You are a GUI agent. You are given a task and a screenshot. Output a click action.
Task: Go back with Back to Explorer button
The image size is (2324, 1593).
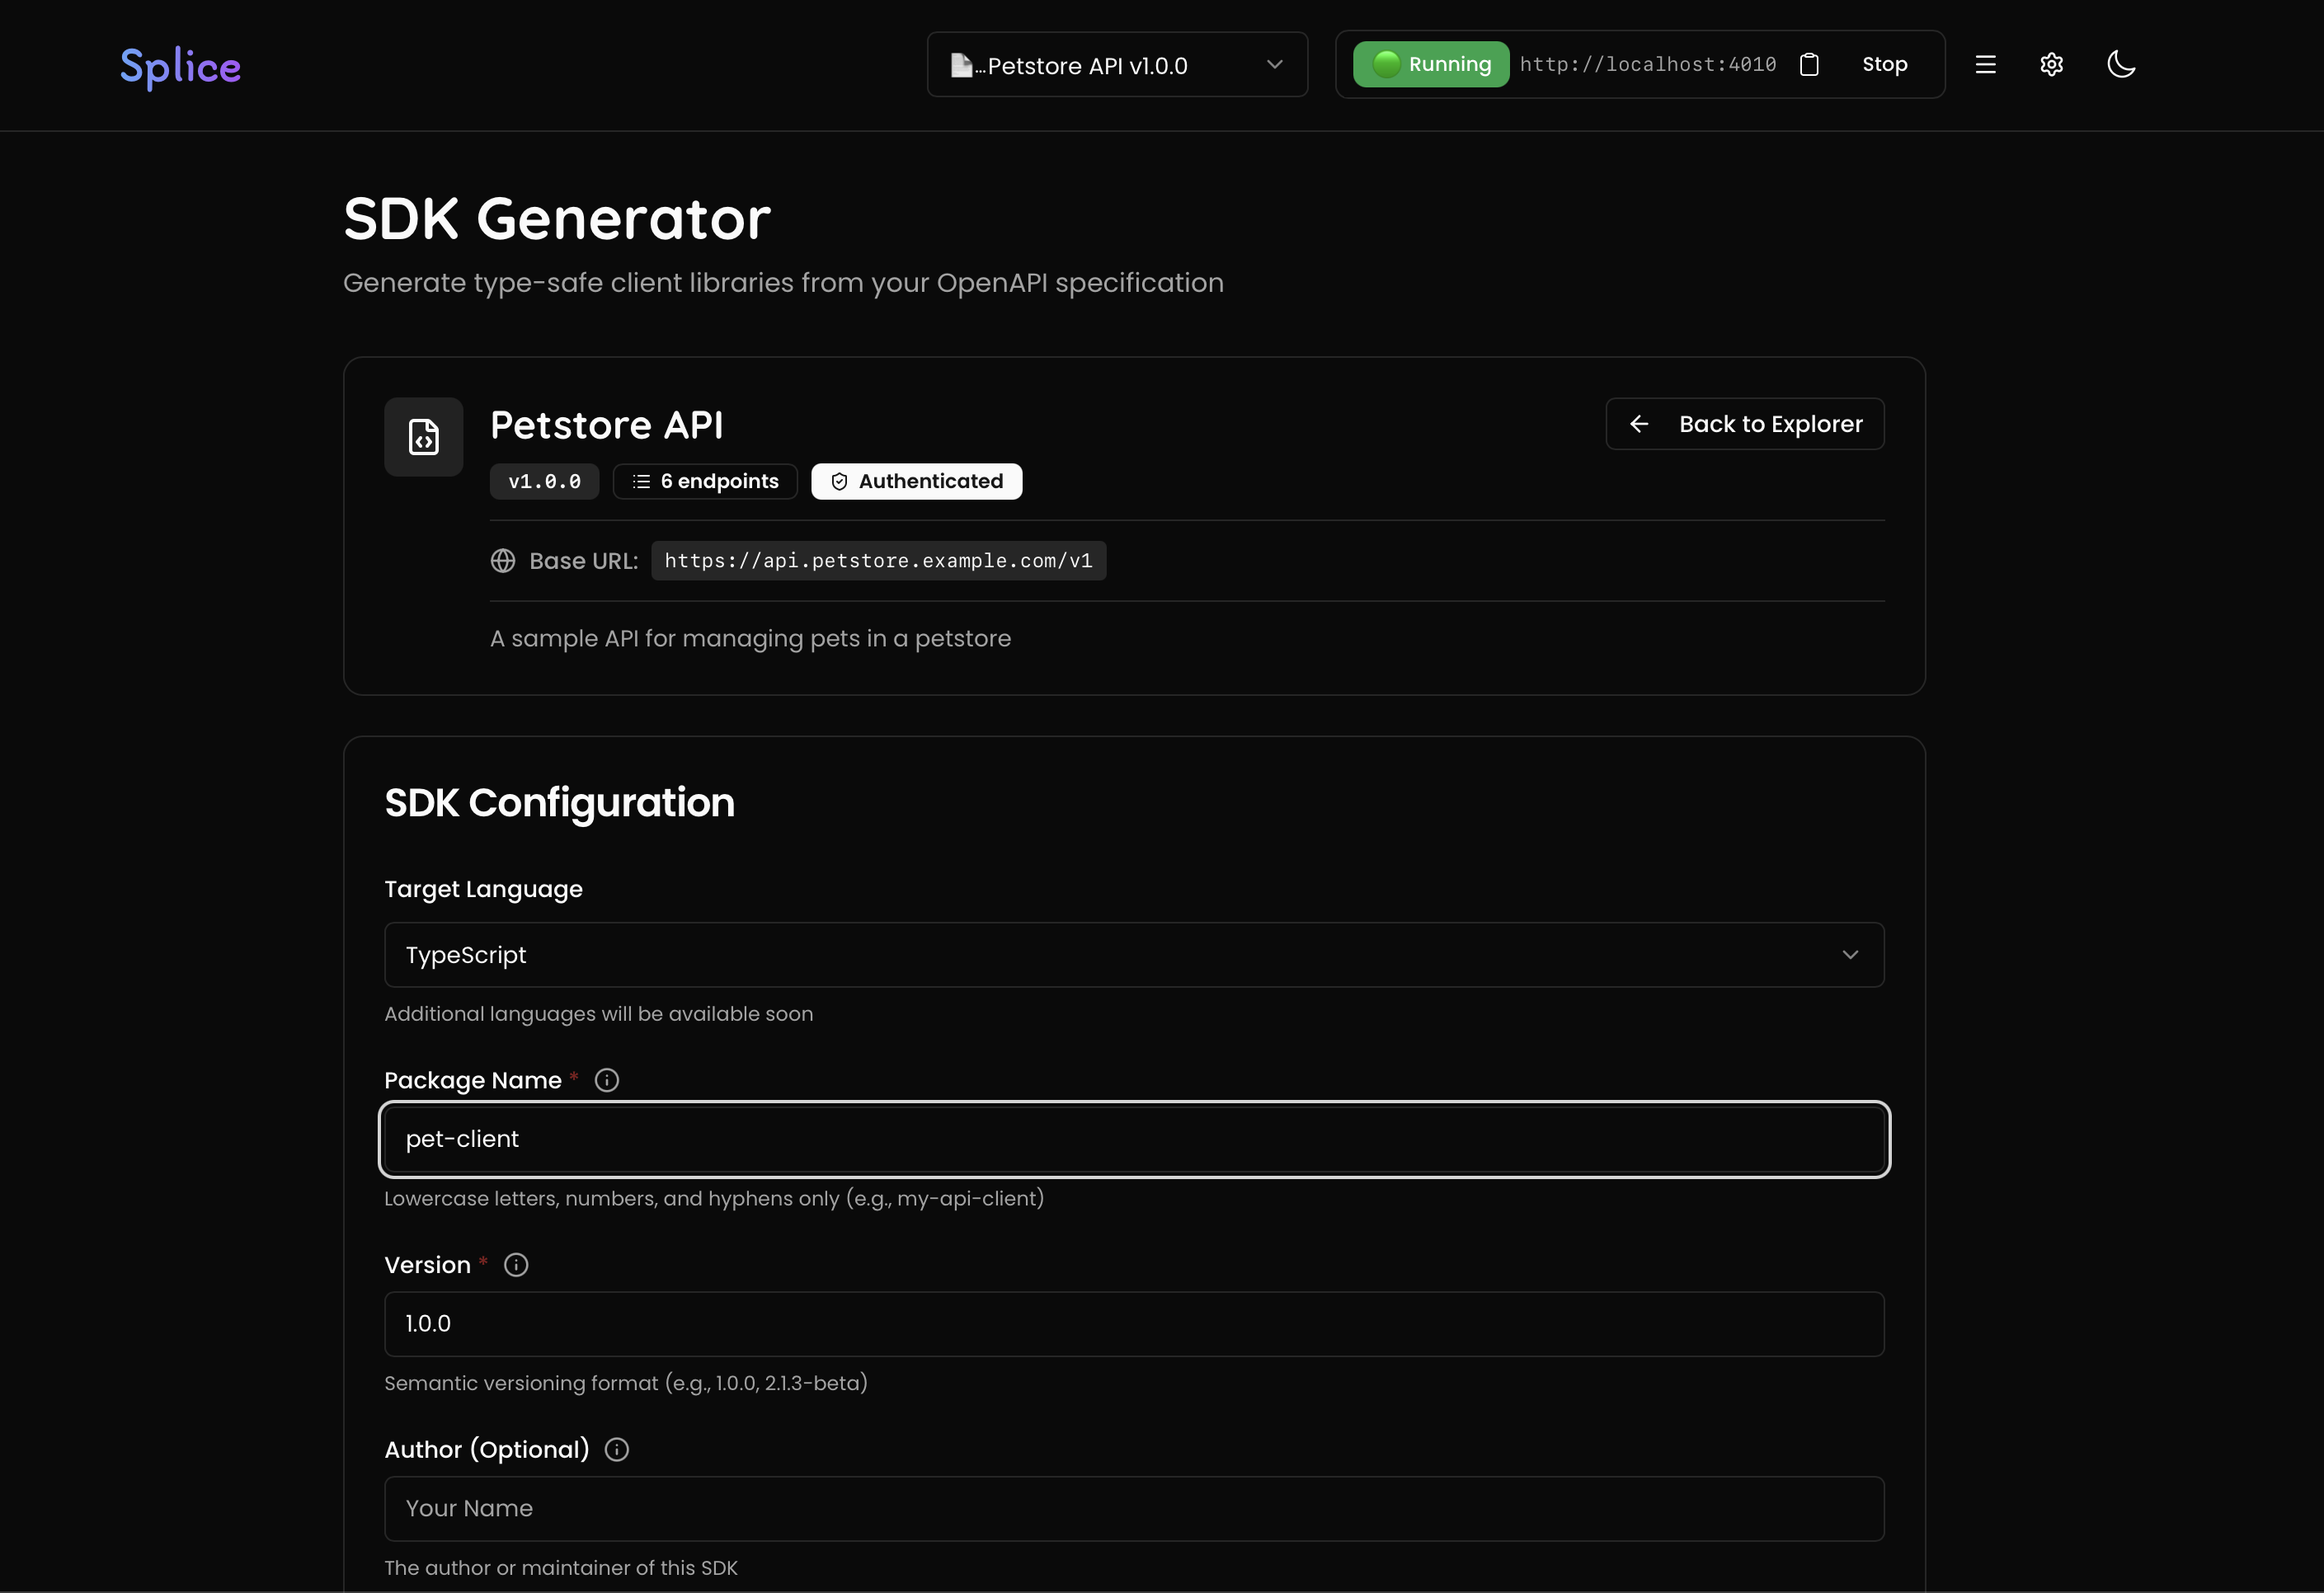1744,424
